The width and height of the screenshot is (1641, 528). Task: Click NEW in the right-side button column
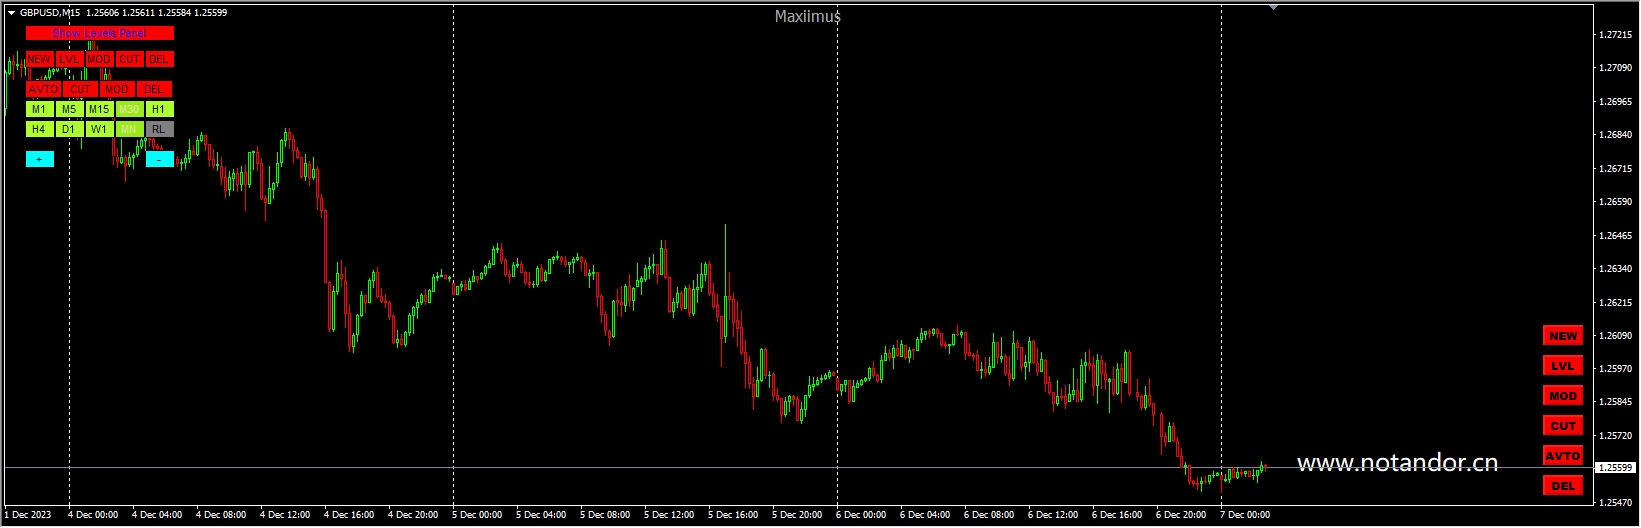(x=1563, y=336)
